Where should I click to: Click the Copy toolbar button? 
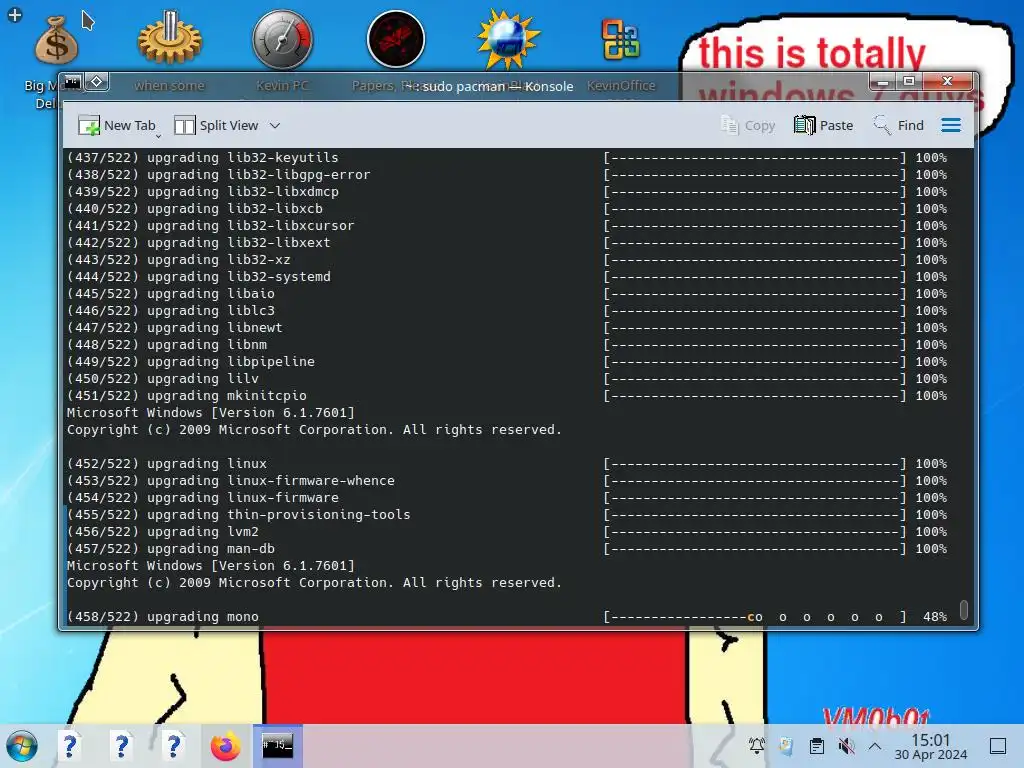[748, 125]
